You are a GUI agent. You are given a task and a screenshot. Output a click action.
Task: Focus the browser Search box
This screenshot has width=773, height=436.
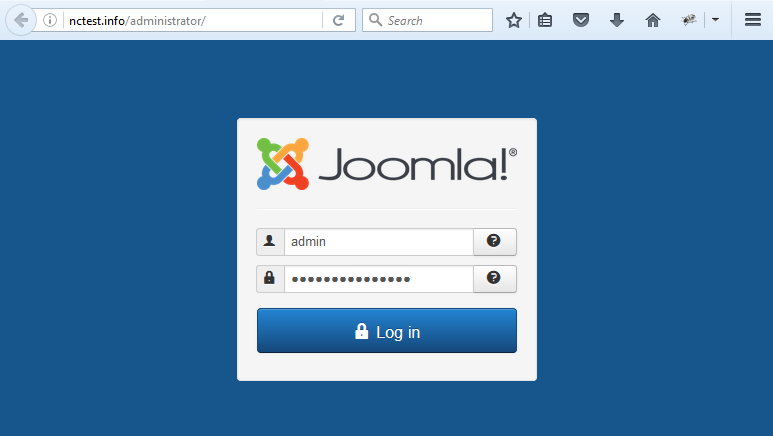click(x=427, y=20)
